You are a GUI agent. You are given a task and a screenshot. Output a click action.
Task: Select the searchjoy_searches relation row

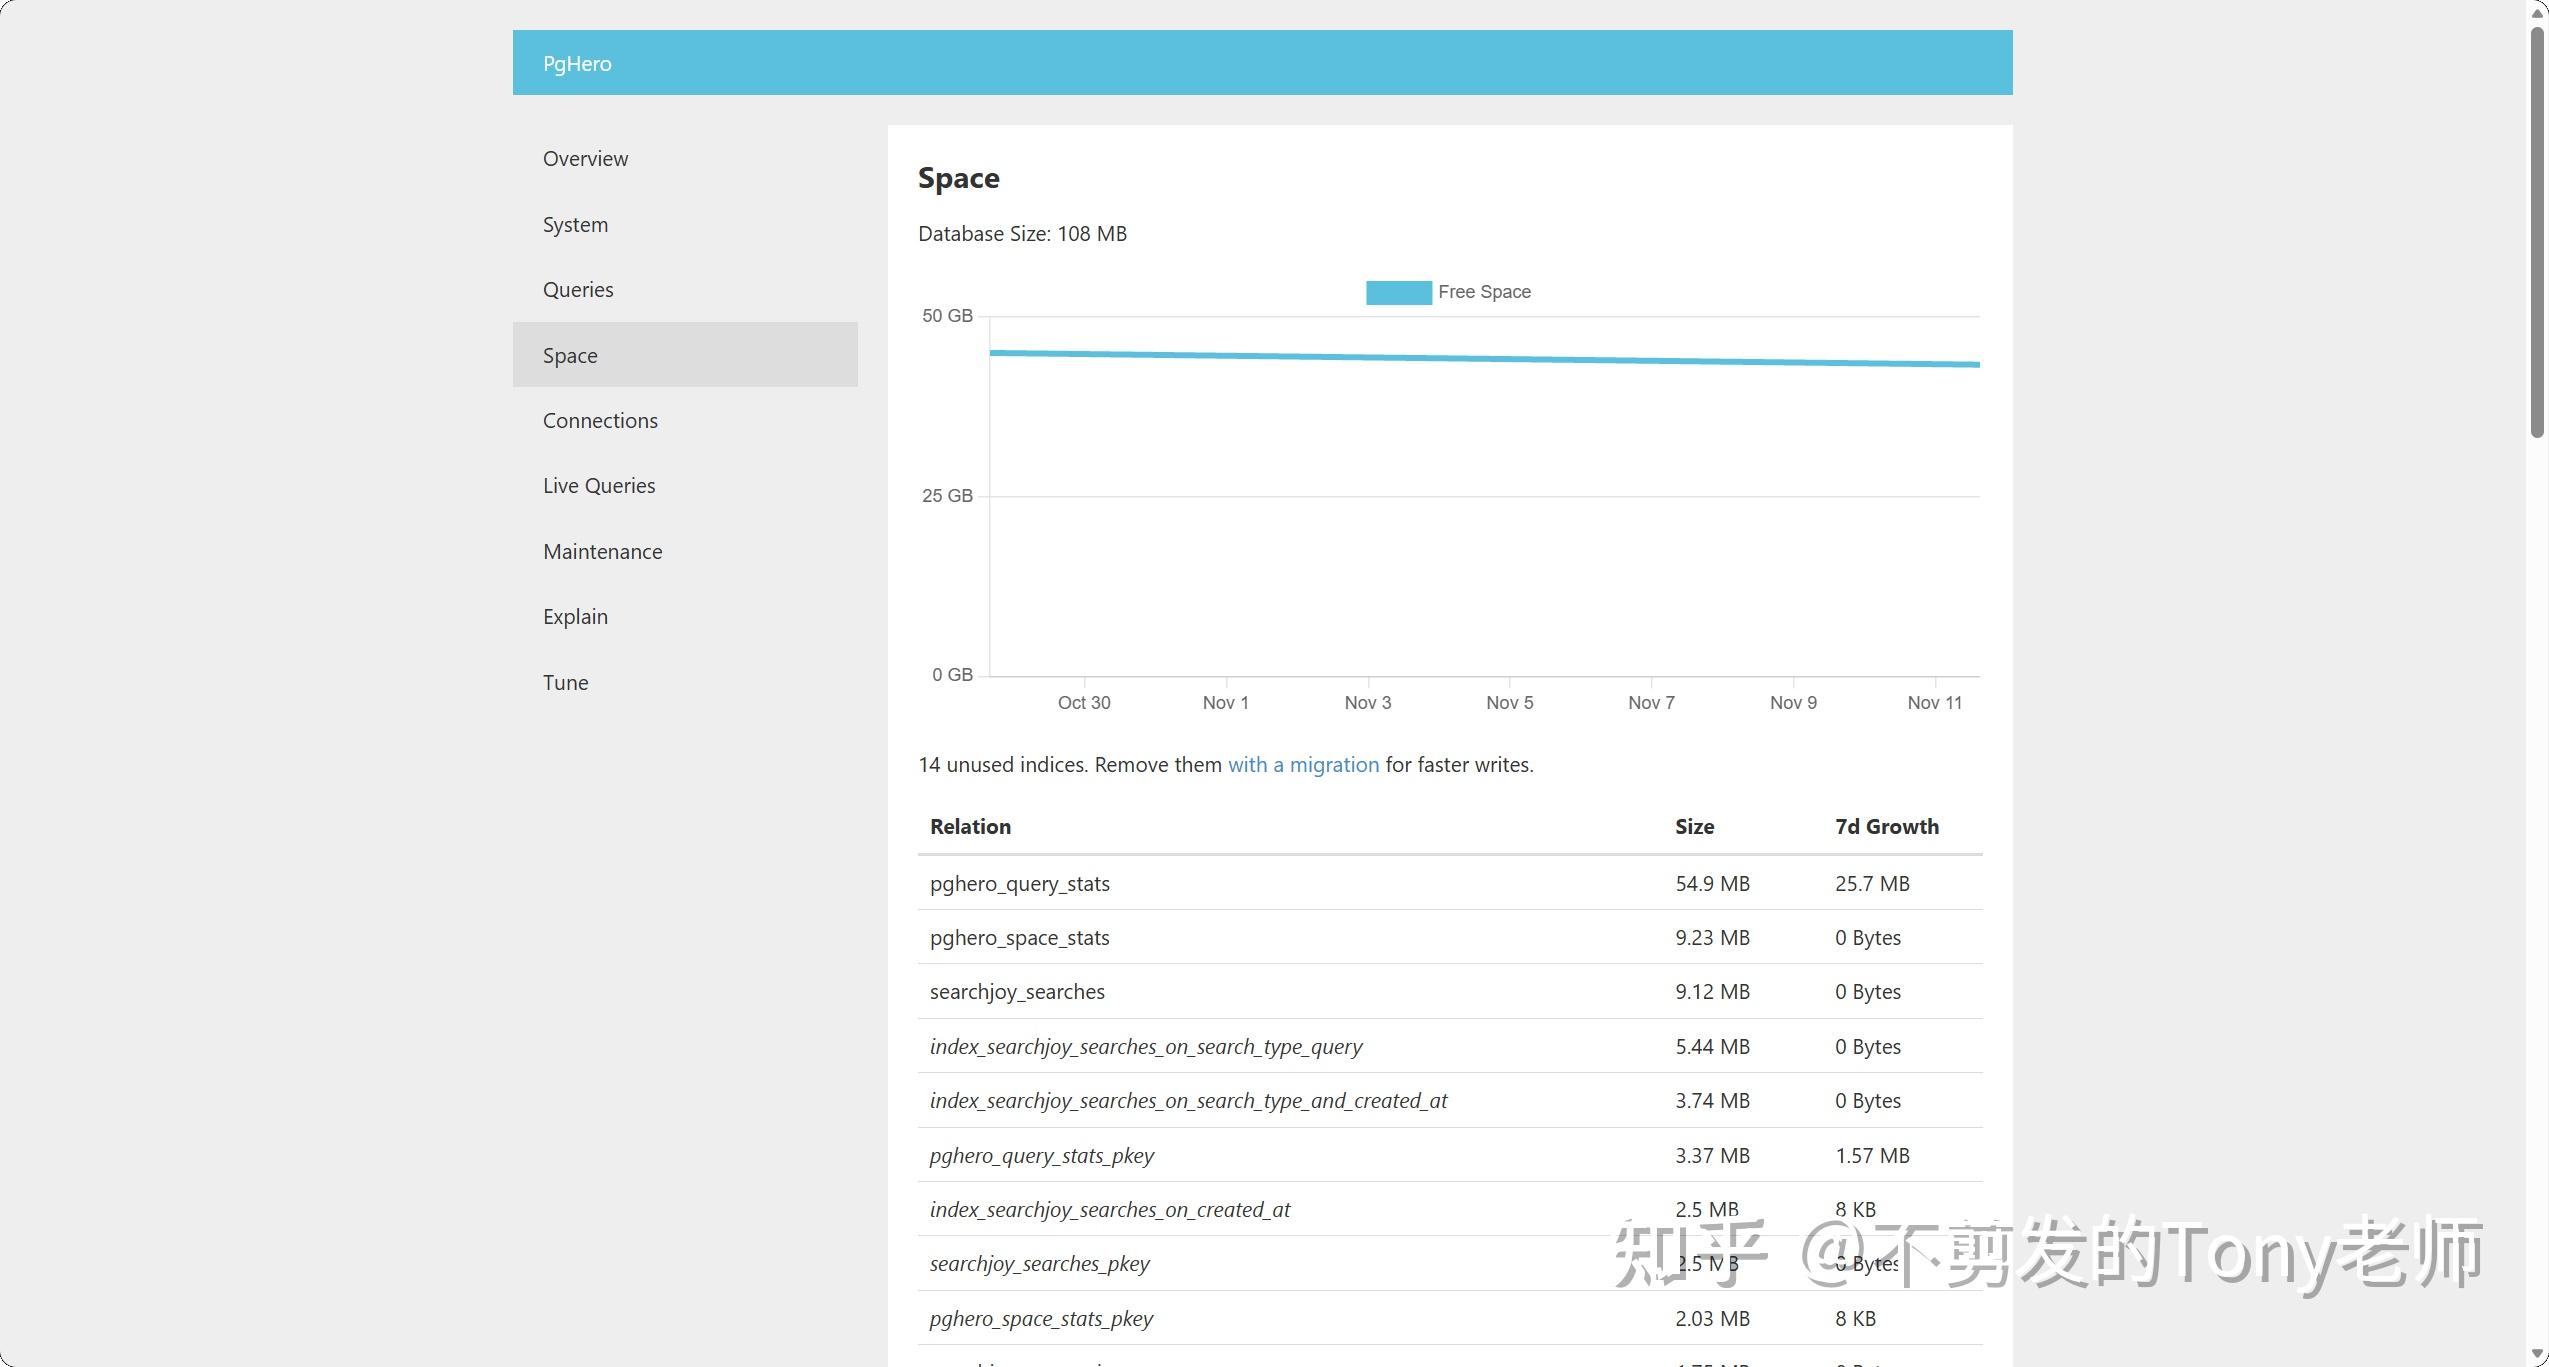coord(1450,992)
